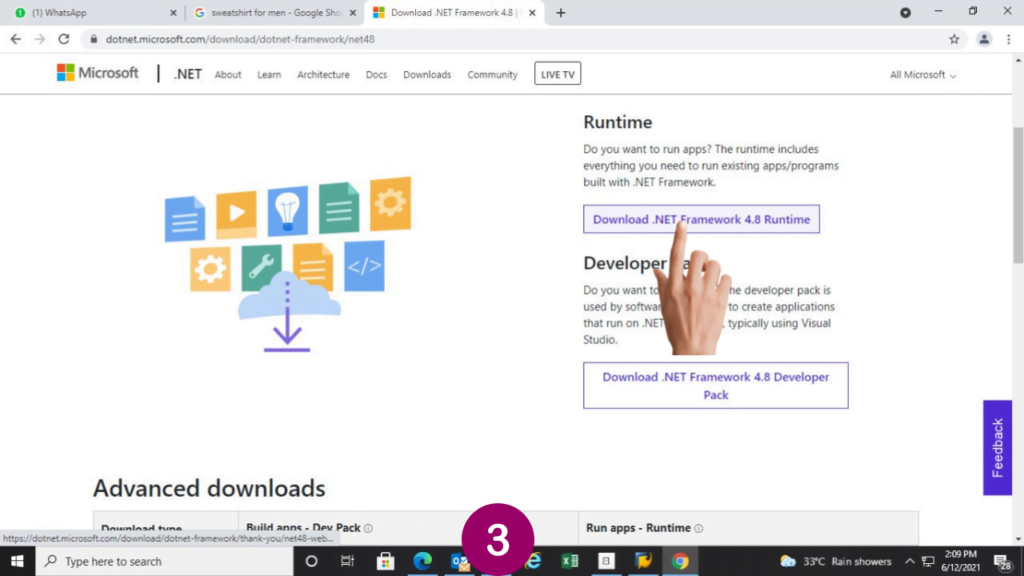Launch Cortana from the taskbar

click(x=311, y=561)
